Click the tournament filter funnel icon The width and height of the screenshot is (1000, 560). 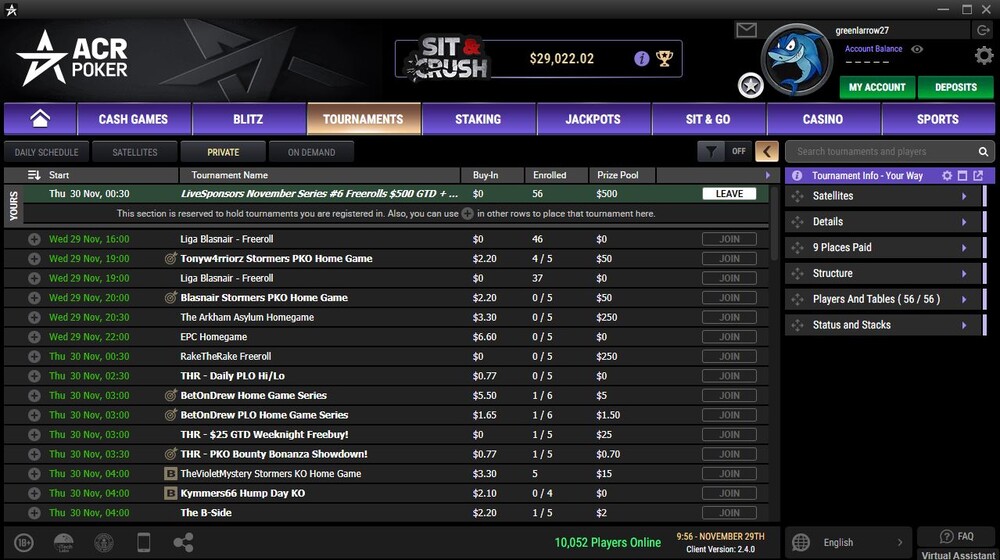coord(710,152)
